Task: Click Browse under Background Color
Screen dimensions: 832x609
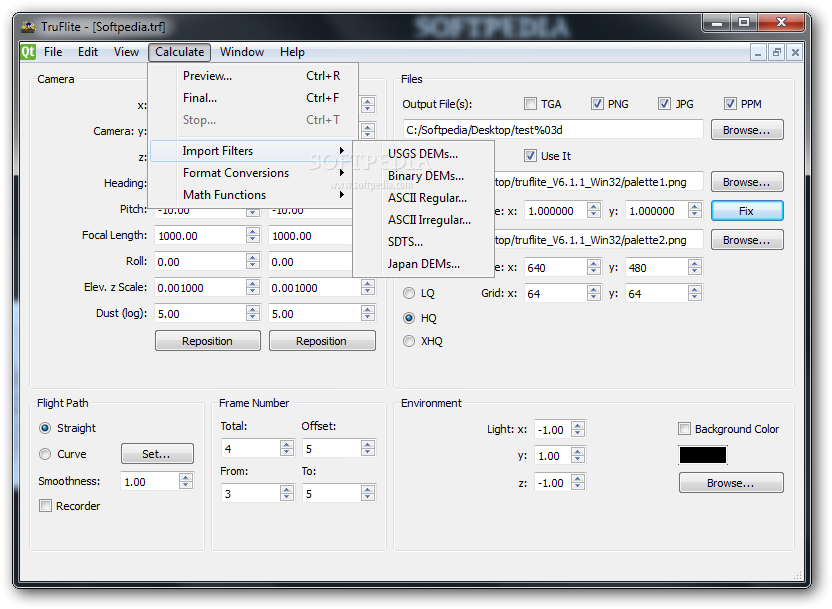Action: click(x=731, y=483)
